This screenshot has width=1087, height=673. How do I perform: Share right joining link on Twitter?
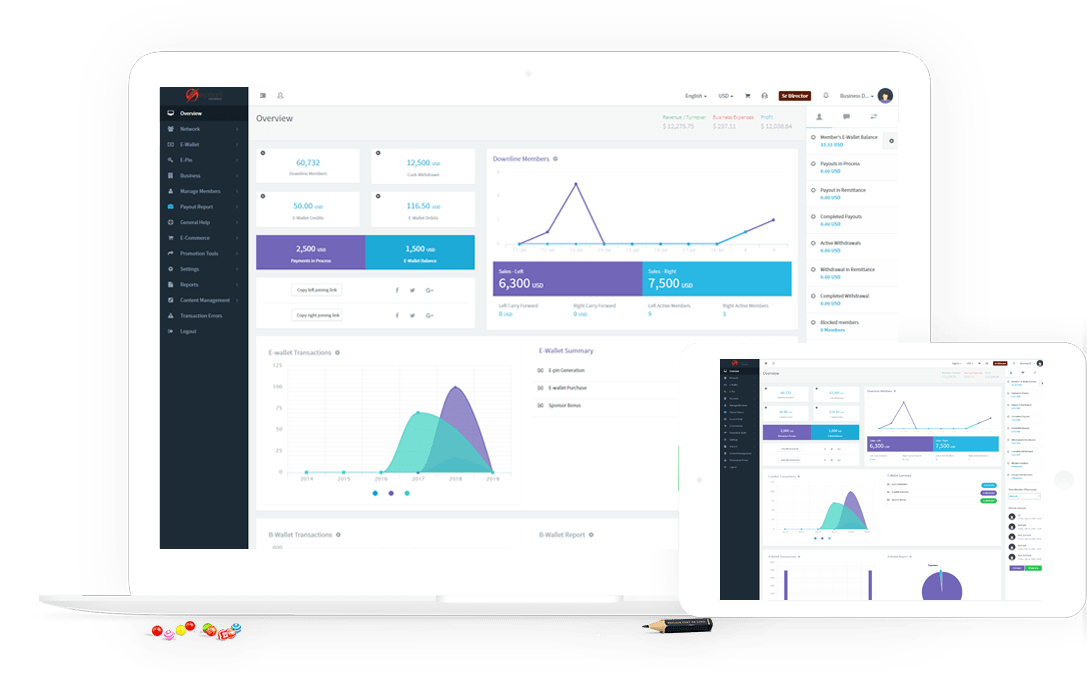[x=412, y=315]
